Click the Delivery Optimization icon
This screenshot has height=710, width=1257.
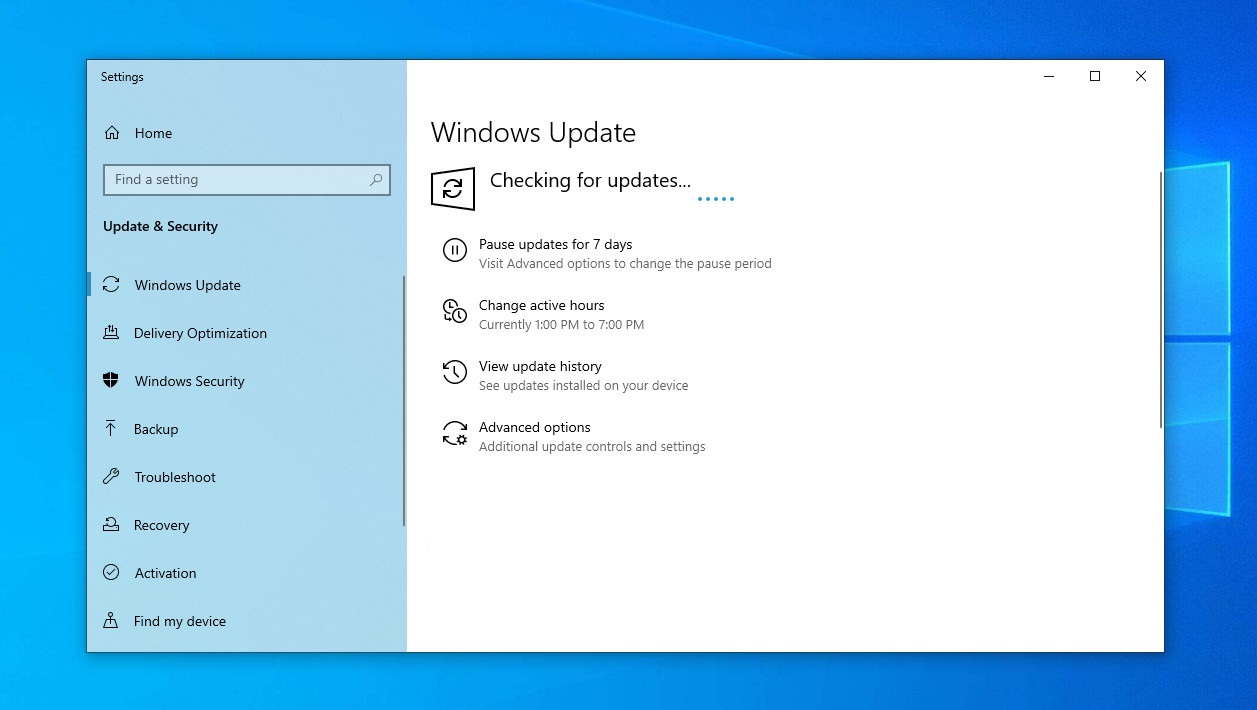(x=111, y=333)
